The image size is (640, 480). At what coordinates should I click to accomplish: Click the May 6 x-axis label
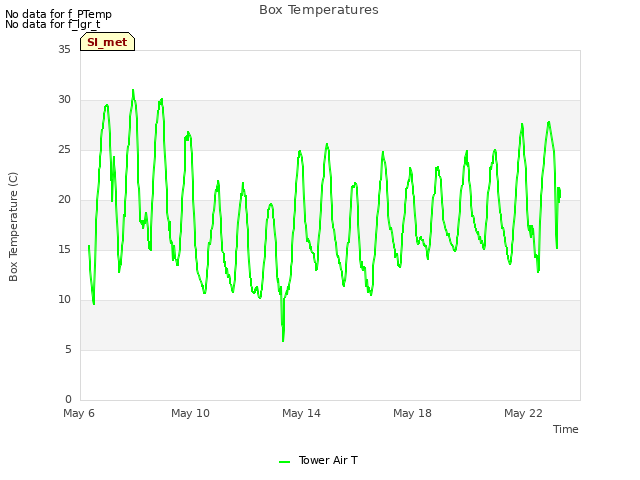coord(79,413)
